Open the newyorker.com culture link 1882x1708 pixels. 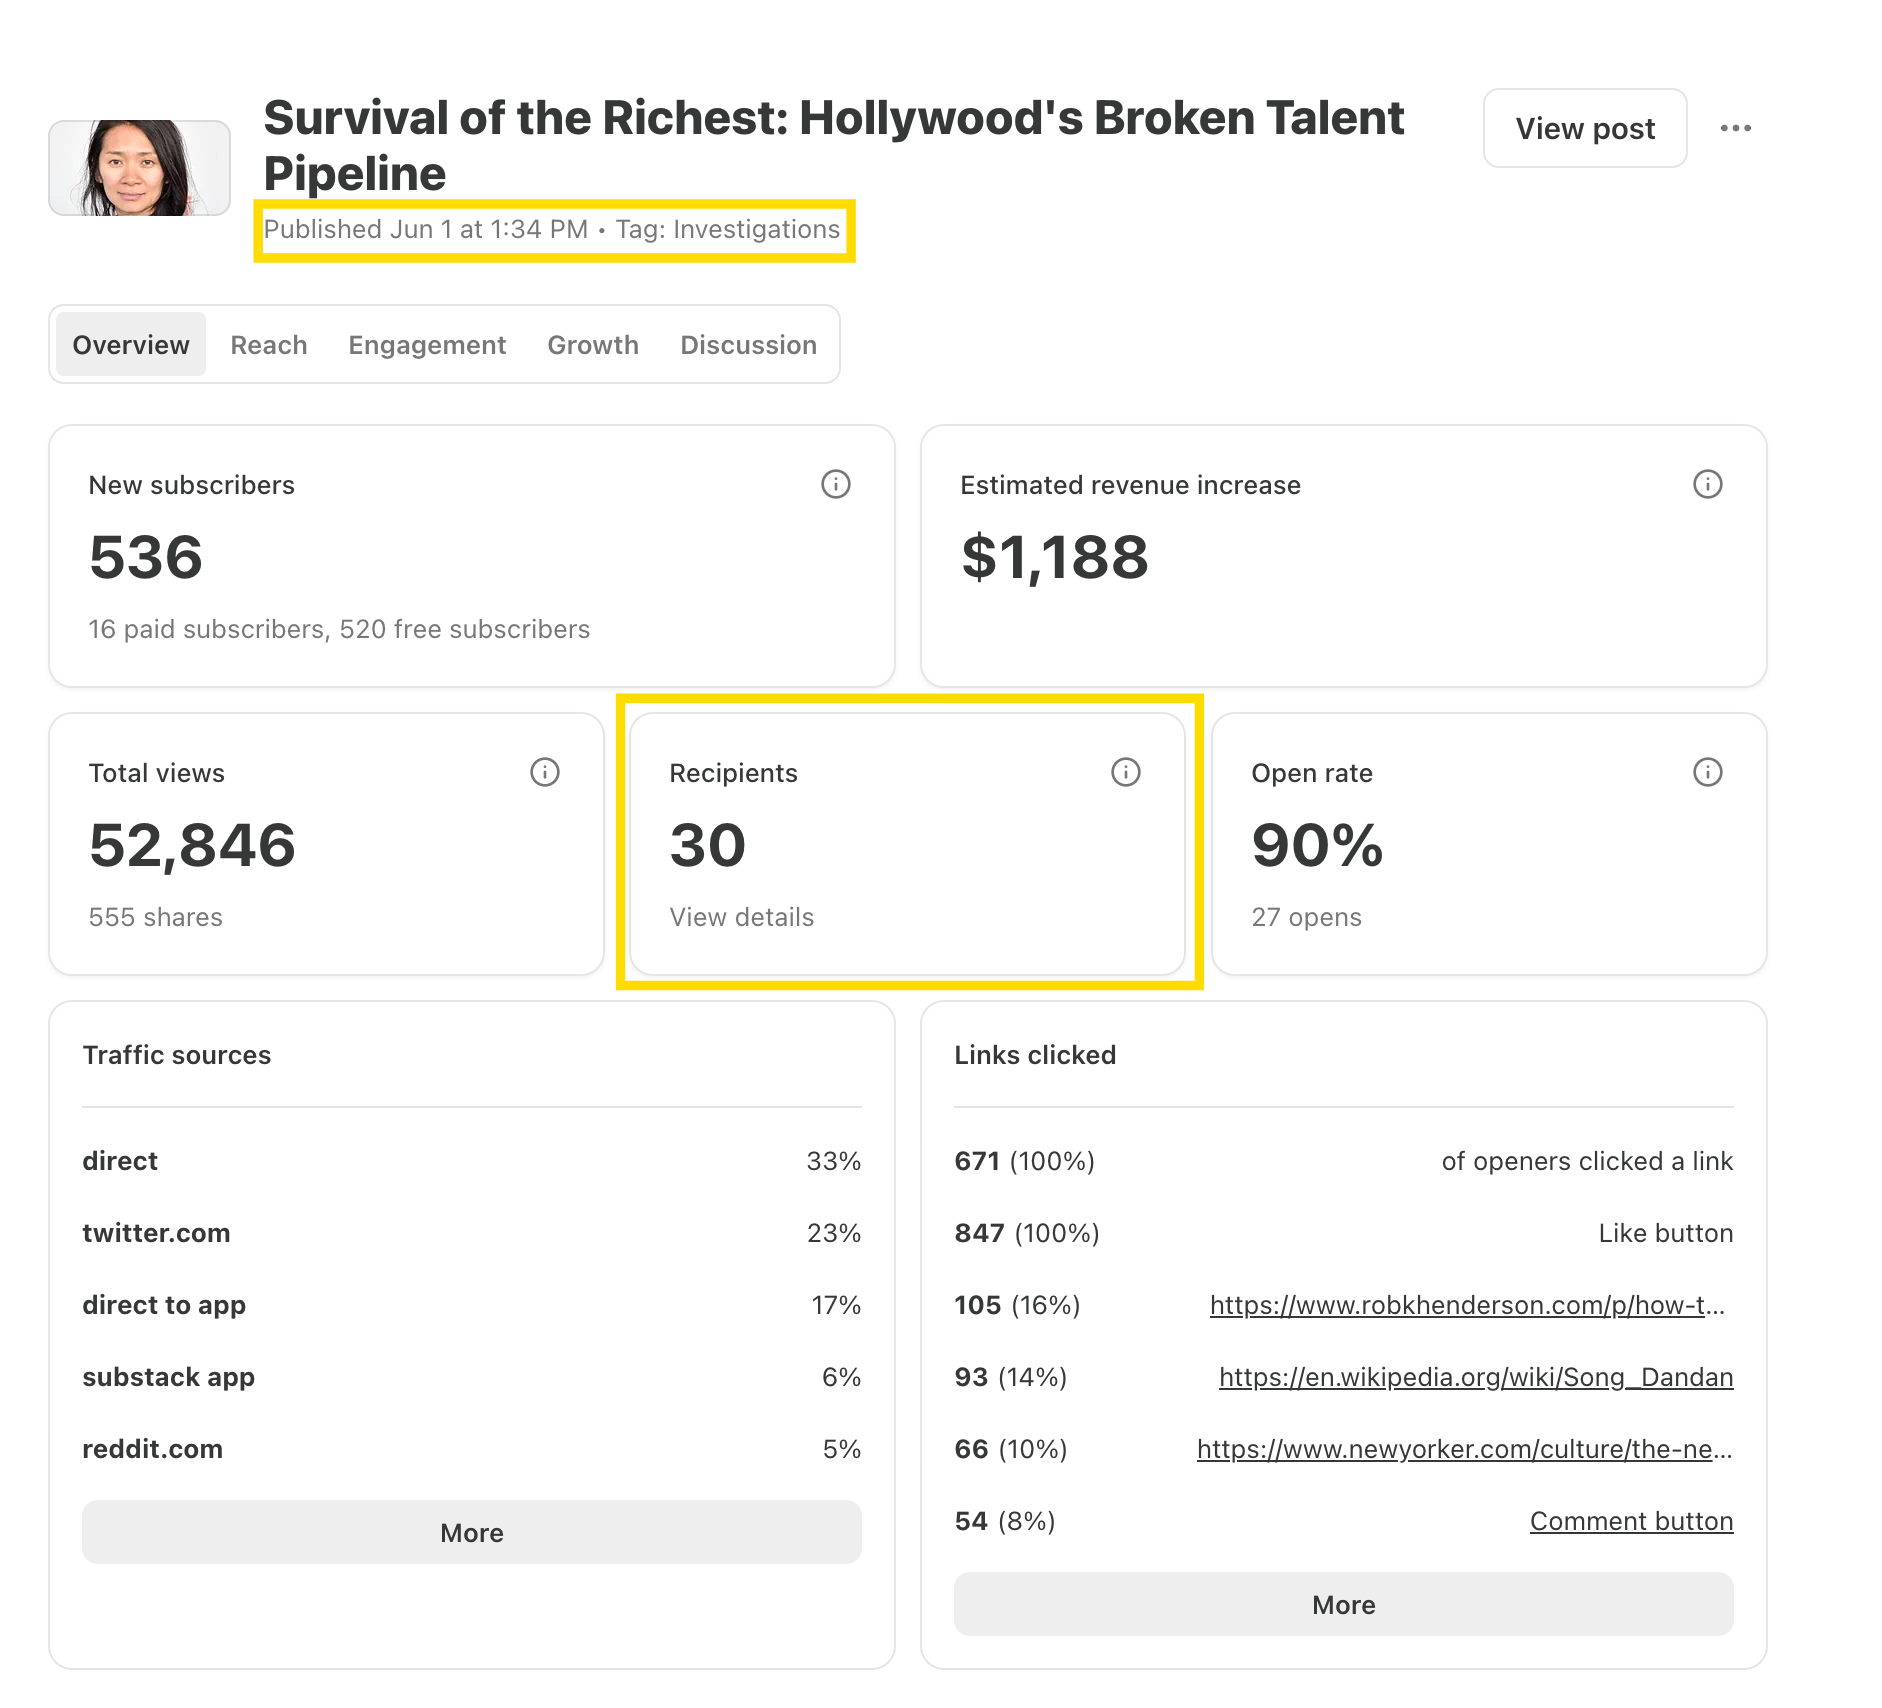[1465, 1449]
